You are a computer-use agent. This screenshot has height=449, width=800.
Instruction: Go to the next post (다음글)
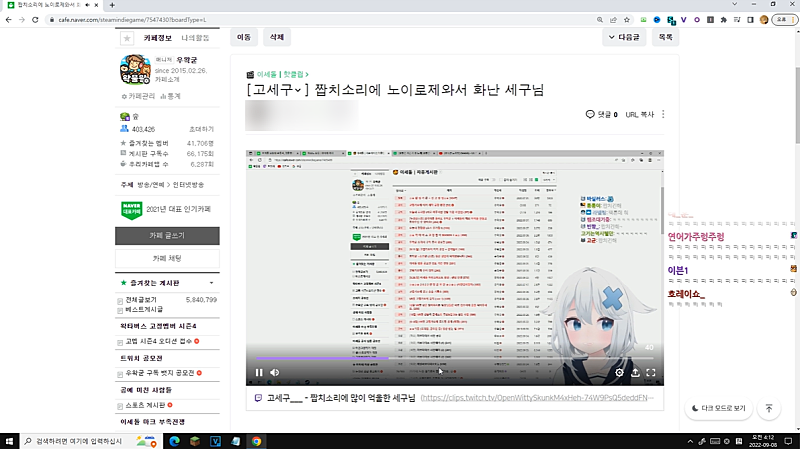click(x=624, y=37)
